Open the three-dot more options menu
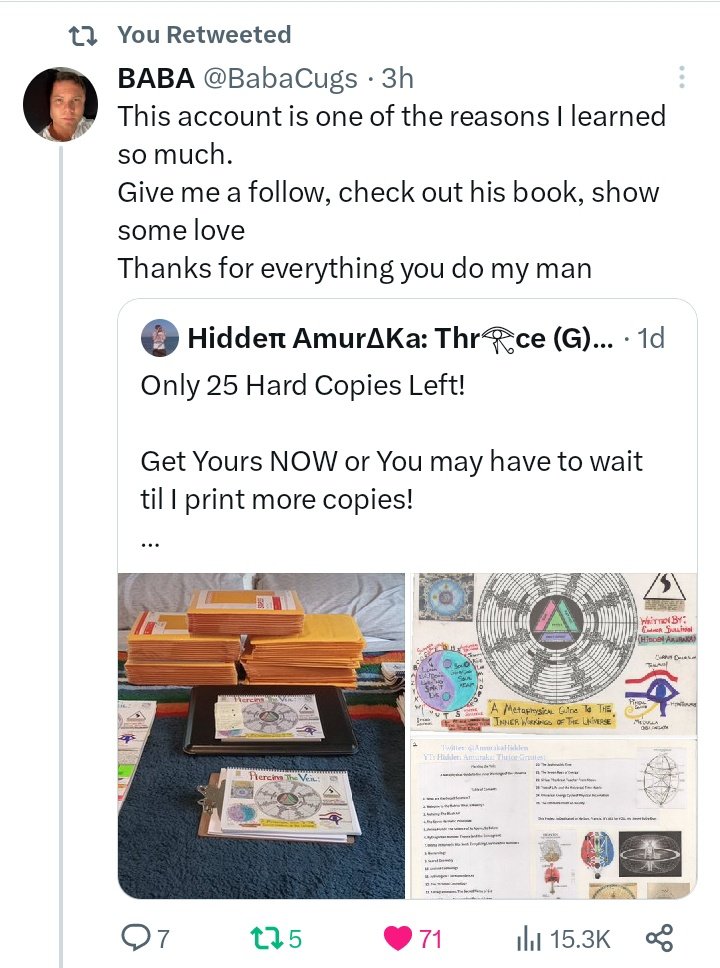This screenshot has width=720, height=968. point(682,77)
